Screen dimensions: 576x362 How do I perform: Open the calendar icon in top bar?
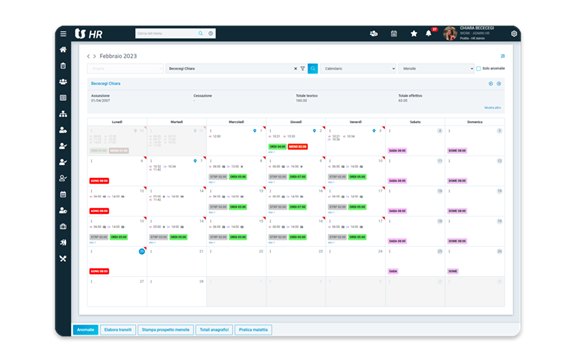pyautogui.click(x=394, y=34)
